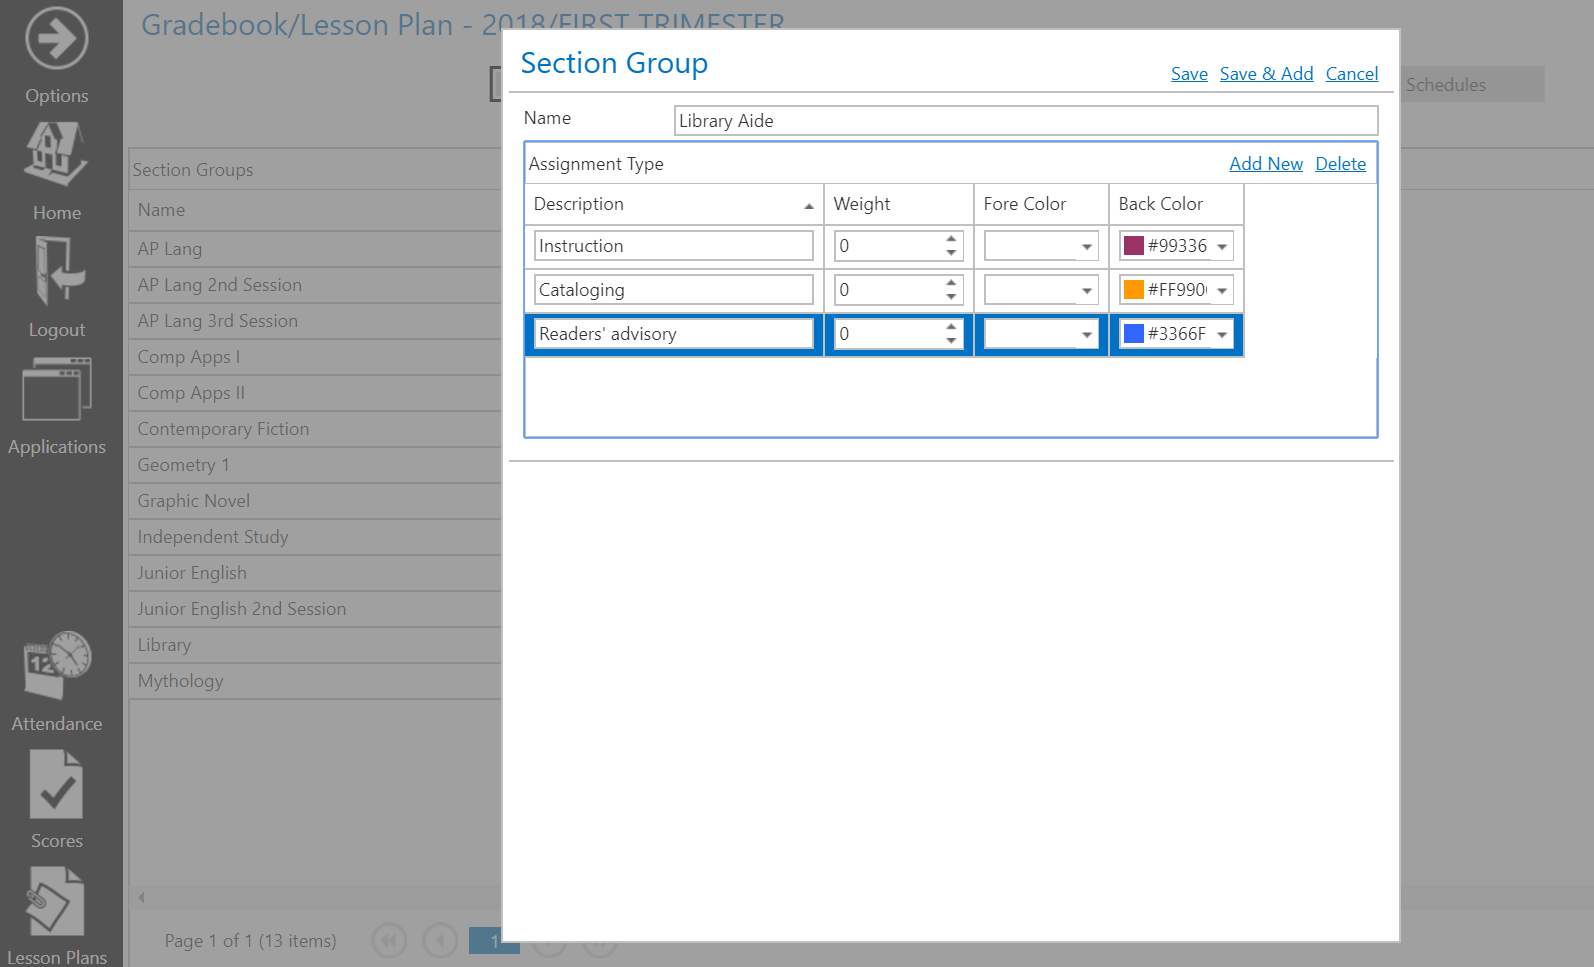Delete the selected assignment type
The image size is (1594, 967).
[1340, 164]
